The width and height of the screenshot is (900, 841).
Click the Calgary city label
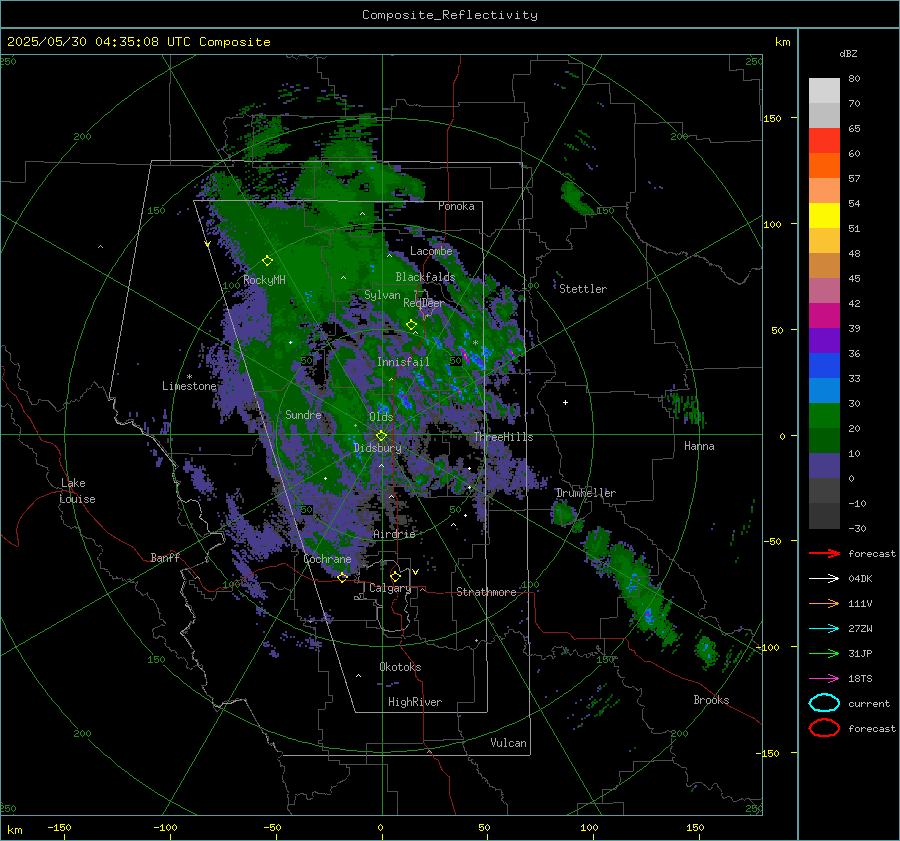[x=390, y=588]
